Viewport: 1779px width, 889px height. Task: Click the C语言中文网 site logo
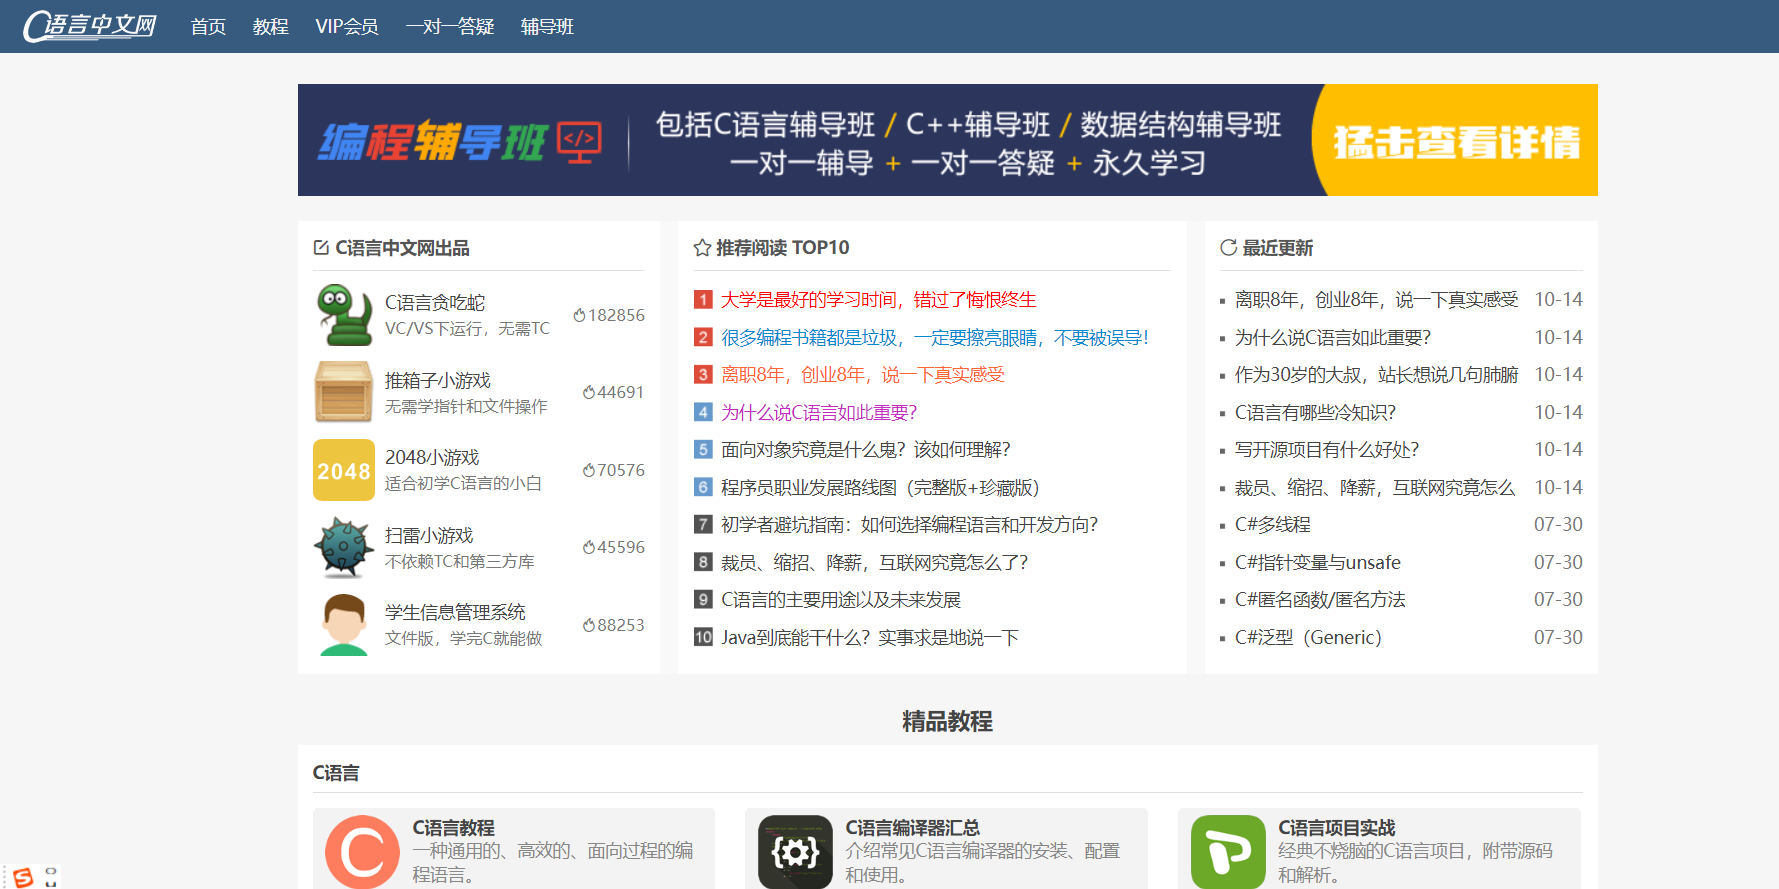point(90,26)
